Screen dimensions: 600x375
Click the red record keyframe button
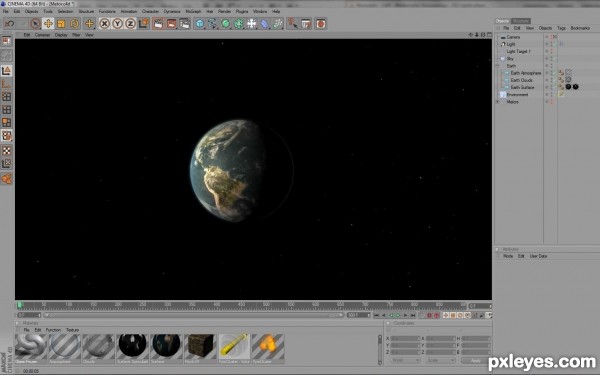(x=429, y=315)
